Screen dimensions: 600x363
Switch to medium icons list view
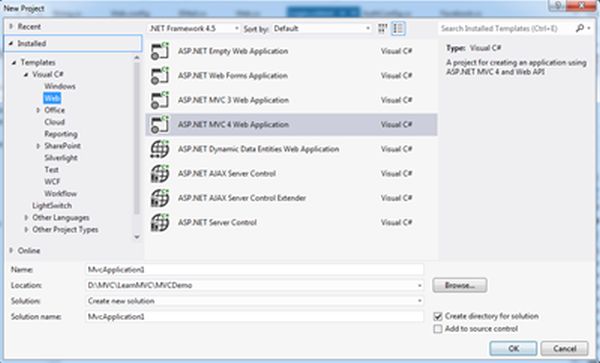point(398,29)
